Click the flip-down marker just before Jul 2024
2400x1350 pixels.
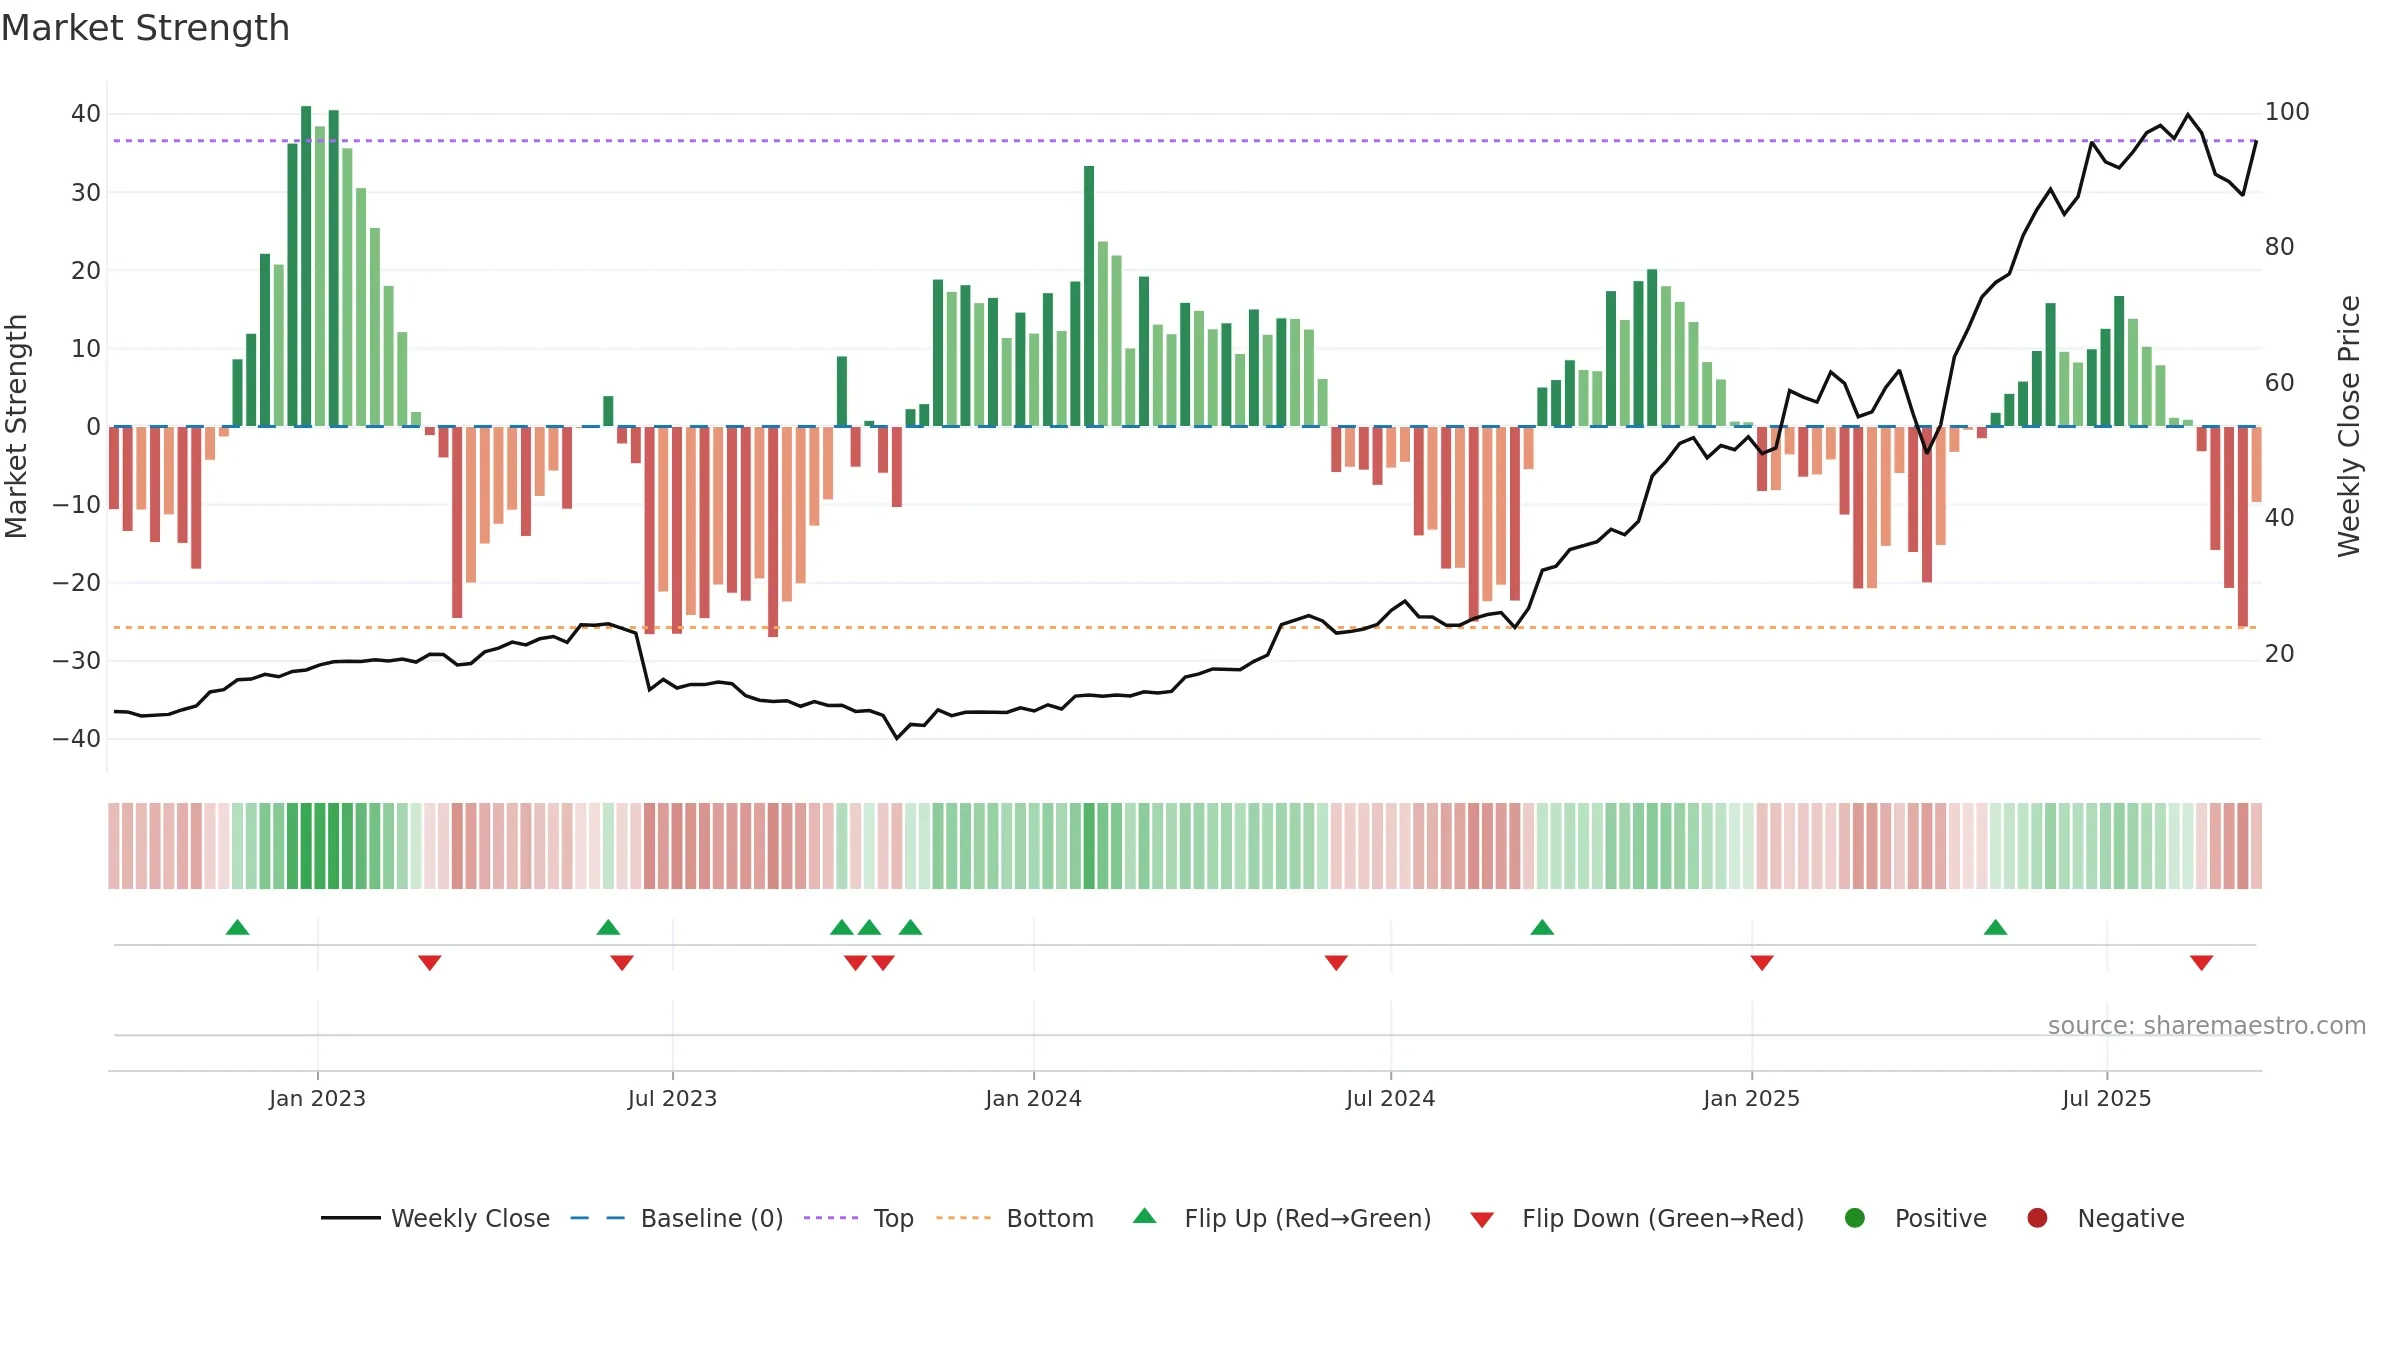click(1336, 962)
